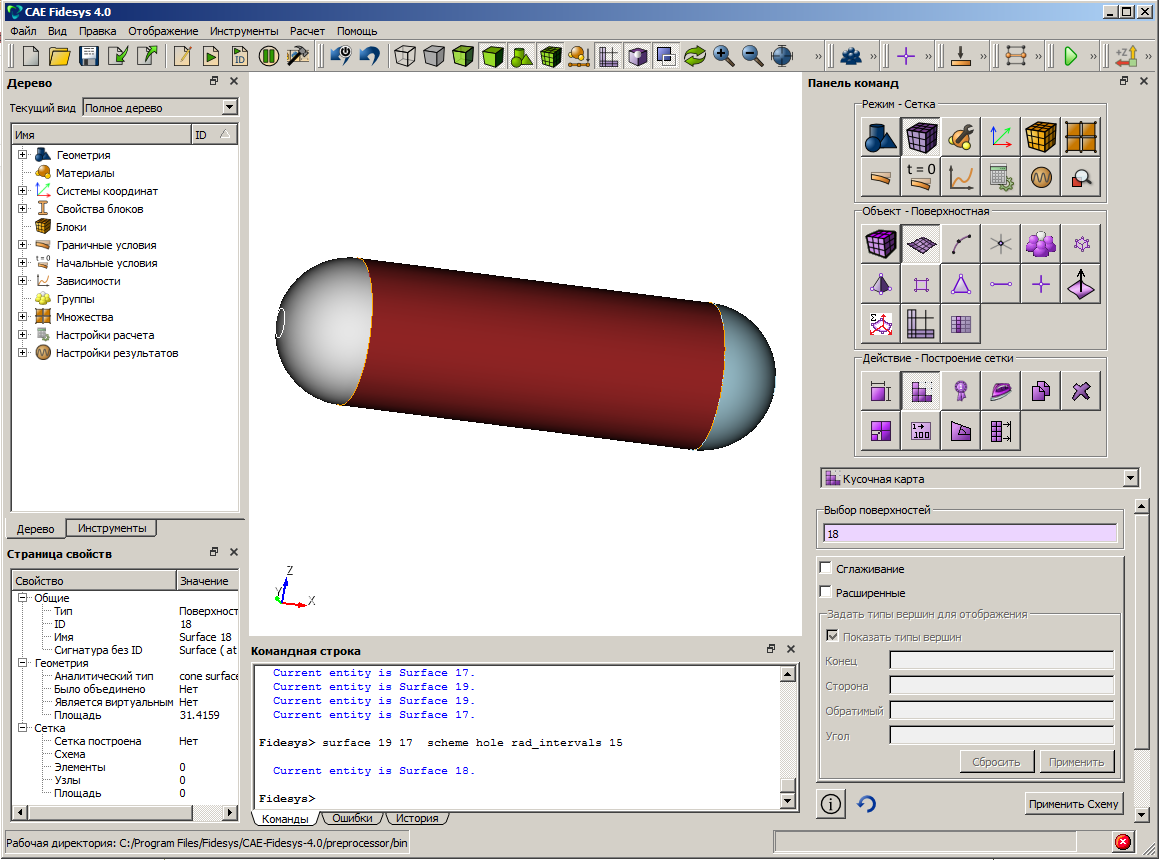The height and width of the screenshot is (860, 1159).
Task: Open the Текущий вид dropdown
Action: (x=229, y=108)
